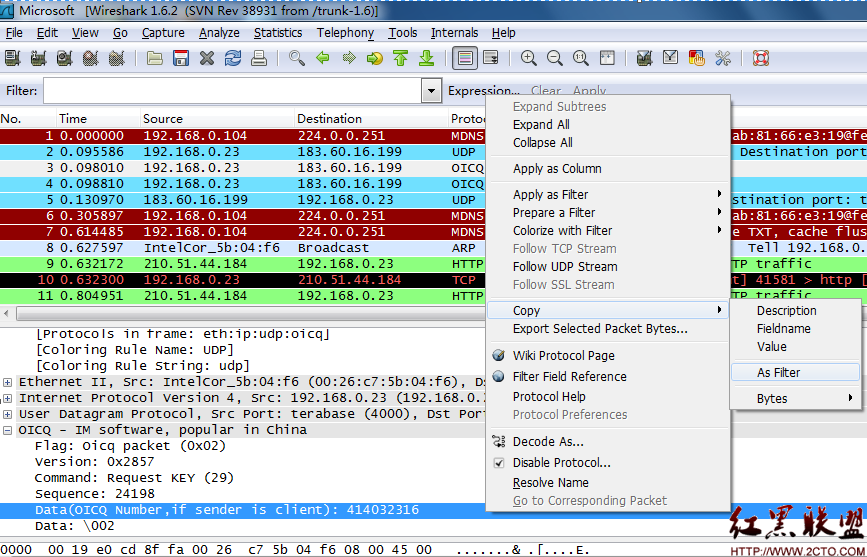Screen dimensions: 867x557
Task: Expand User Datagram Protocol node
Action: pyautogui.click(x=7, y=414)
